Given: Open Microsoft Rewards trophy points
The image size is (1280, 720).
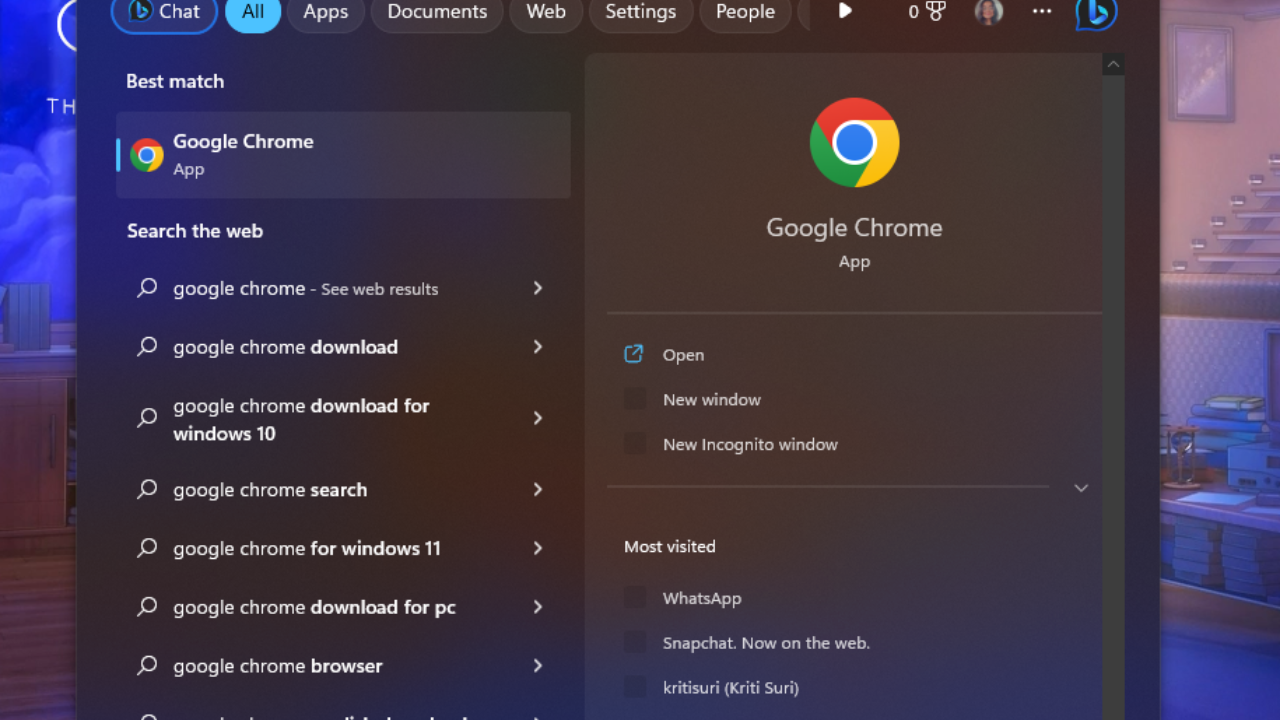Looking at the screenshot, I should point(927,12).
